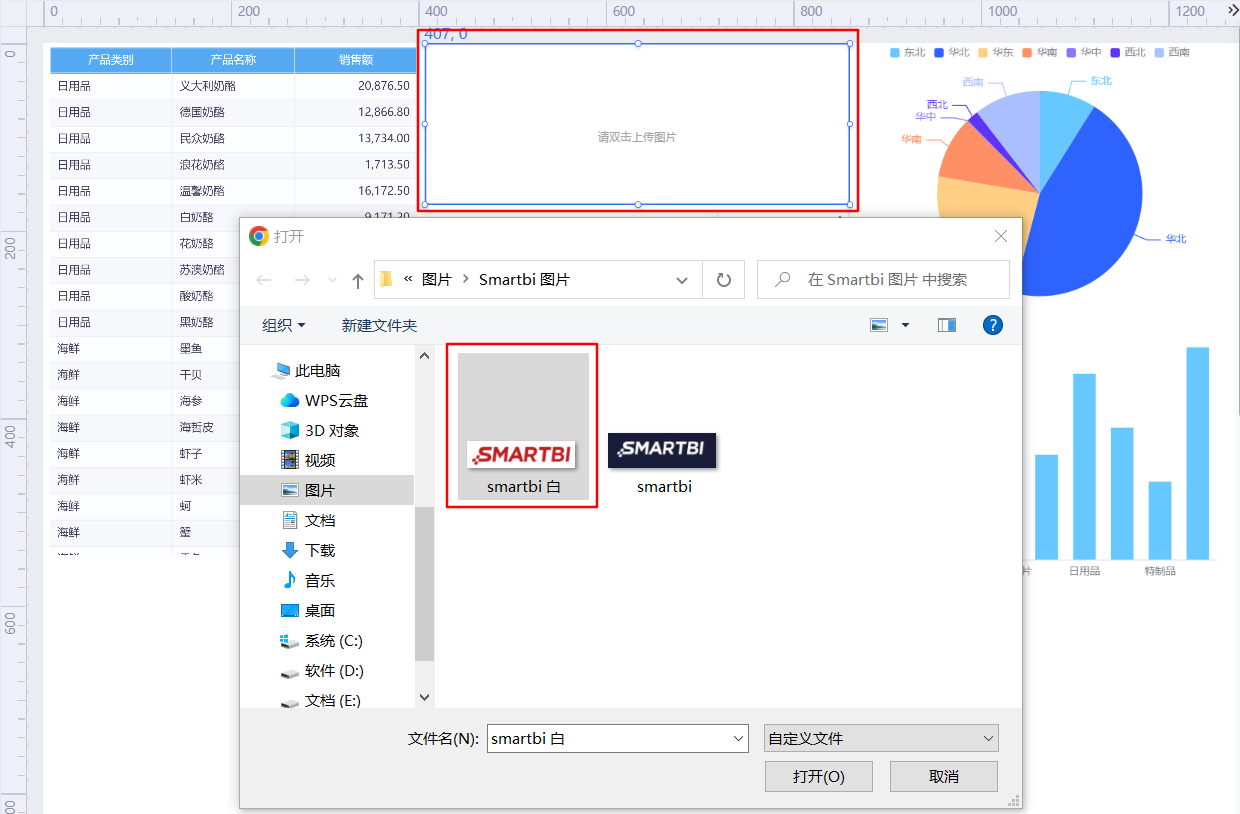1240x814 pixels.
Task: Go forward in file dialog
Action: (x=302, y=280)
